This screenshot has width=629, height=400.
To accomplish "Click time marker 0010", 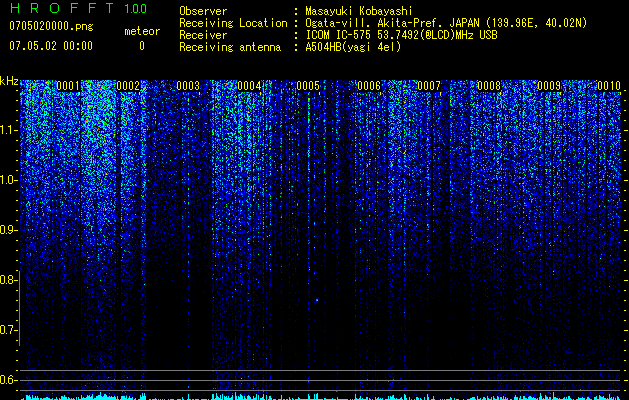I will (x=609, y=86).
